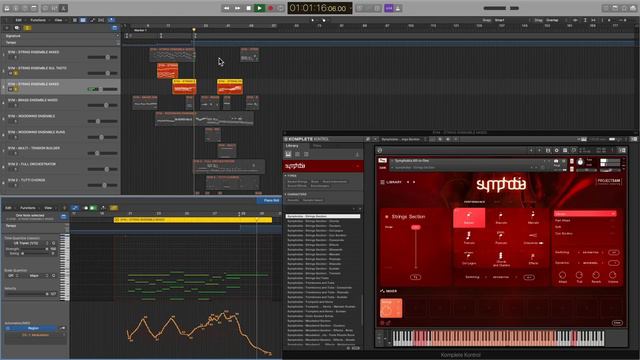Screen dimensions: 640x360
Task: Click the orange Sul Tasto region
Action: 167,71
